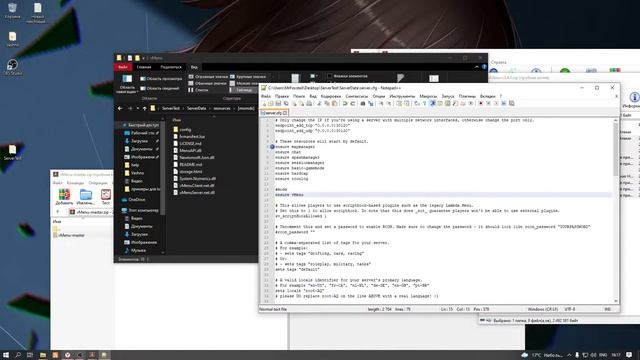Select OneDrive in Explorer sidebar
The width and height of the screenshot is (640, 360).
point(134,200)
